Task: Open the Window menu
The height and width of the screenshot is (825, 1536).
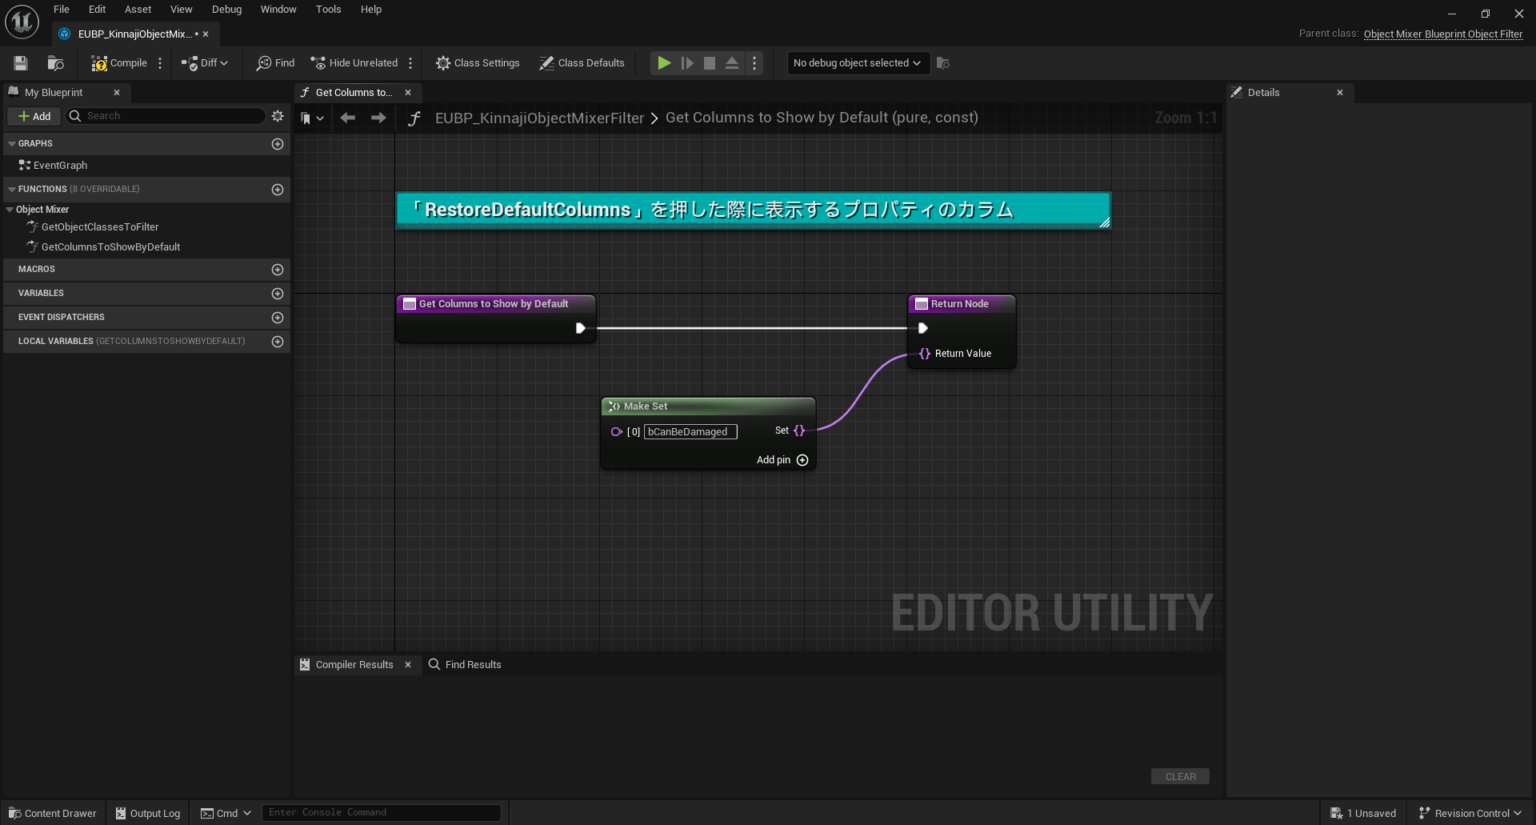Action: (278, 9)
